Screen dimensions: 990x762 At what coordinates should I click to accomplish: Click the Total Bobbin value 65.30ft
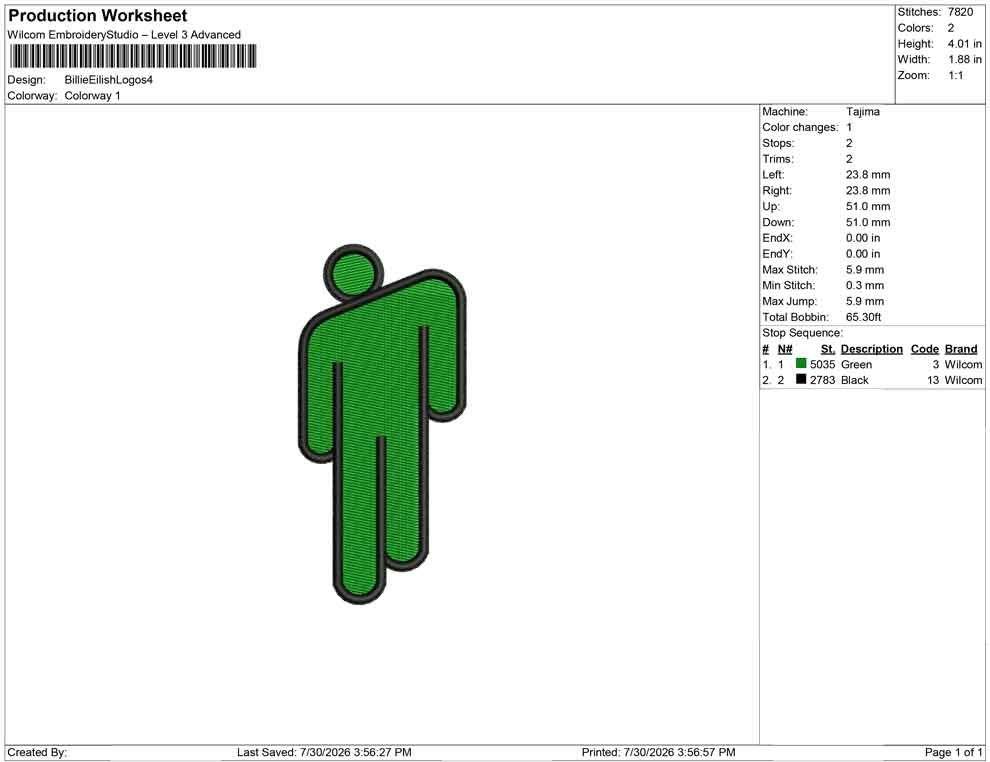click(x=863, y=317)
